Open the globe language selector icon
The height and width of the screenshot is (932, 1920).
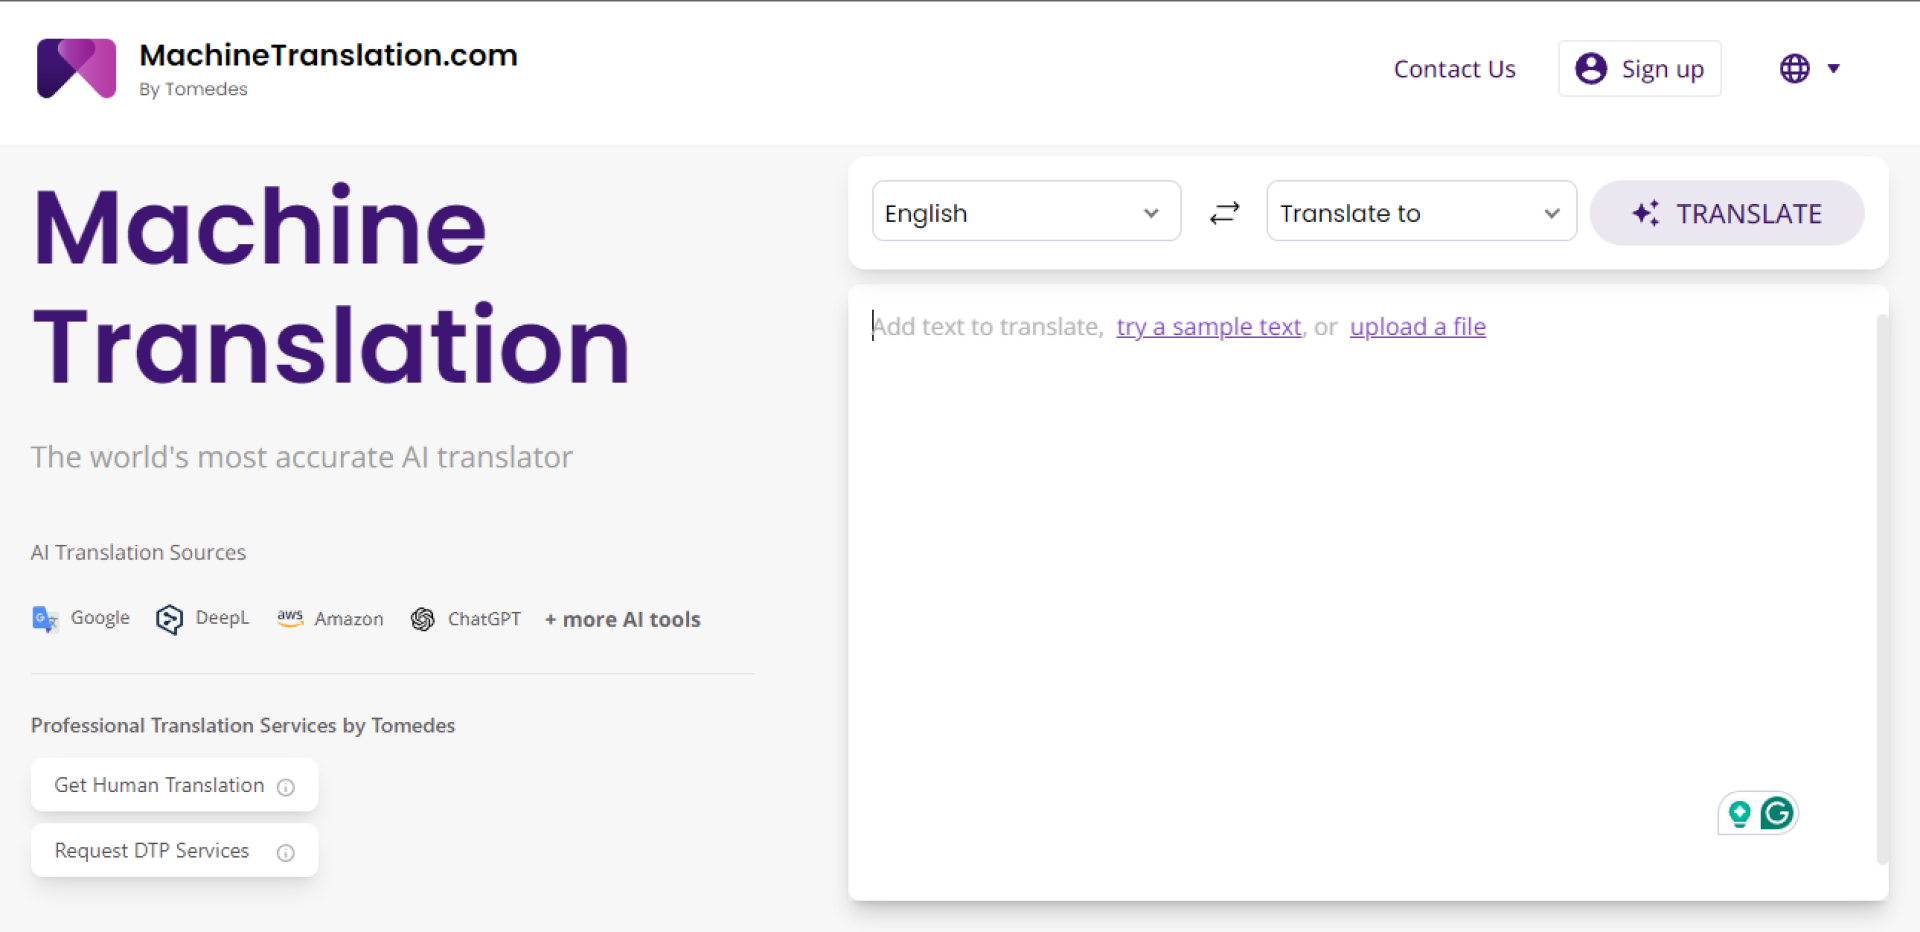pos(1794,69)
